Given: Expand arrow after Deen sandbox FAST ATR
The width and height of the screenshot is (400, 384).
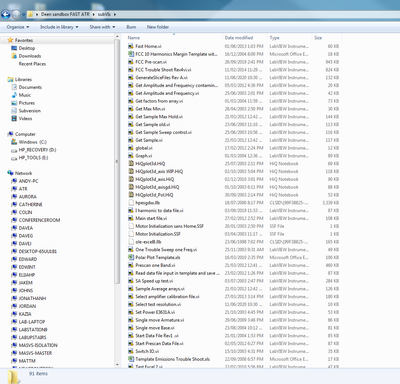Looking at the screenshot, I should (x=94, y=14).
